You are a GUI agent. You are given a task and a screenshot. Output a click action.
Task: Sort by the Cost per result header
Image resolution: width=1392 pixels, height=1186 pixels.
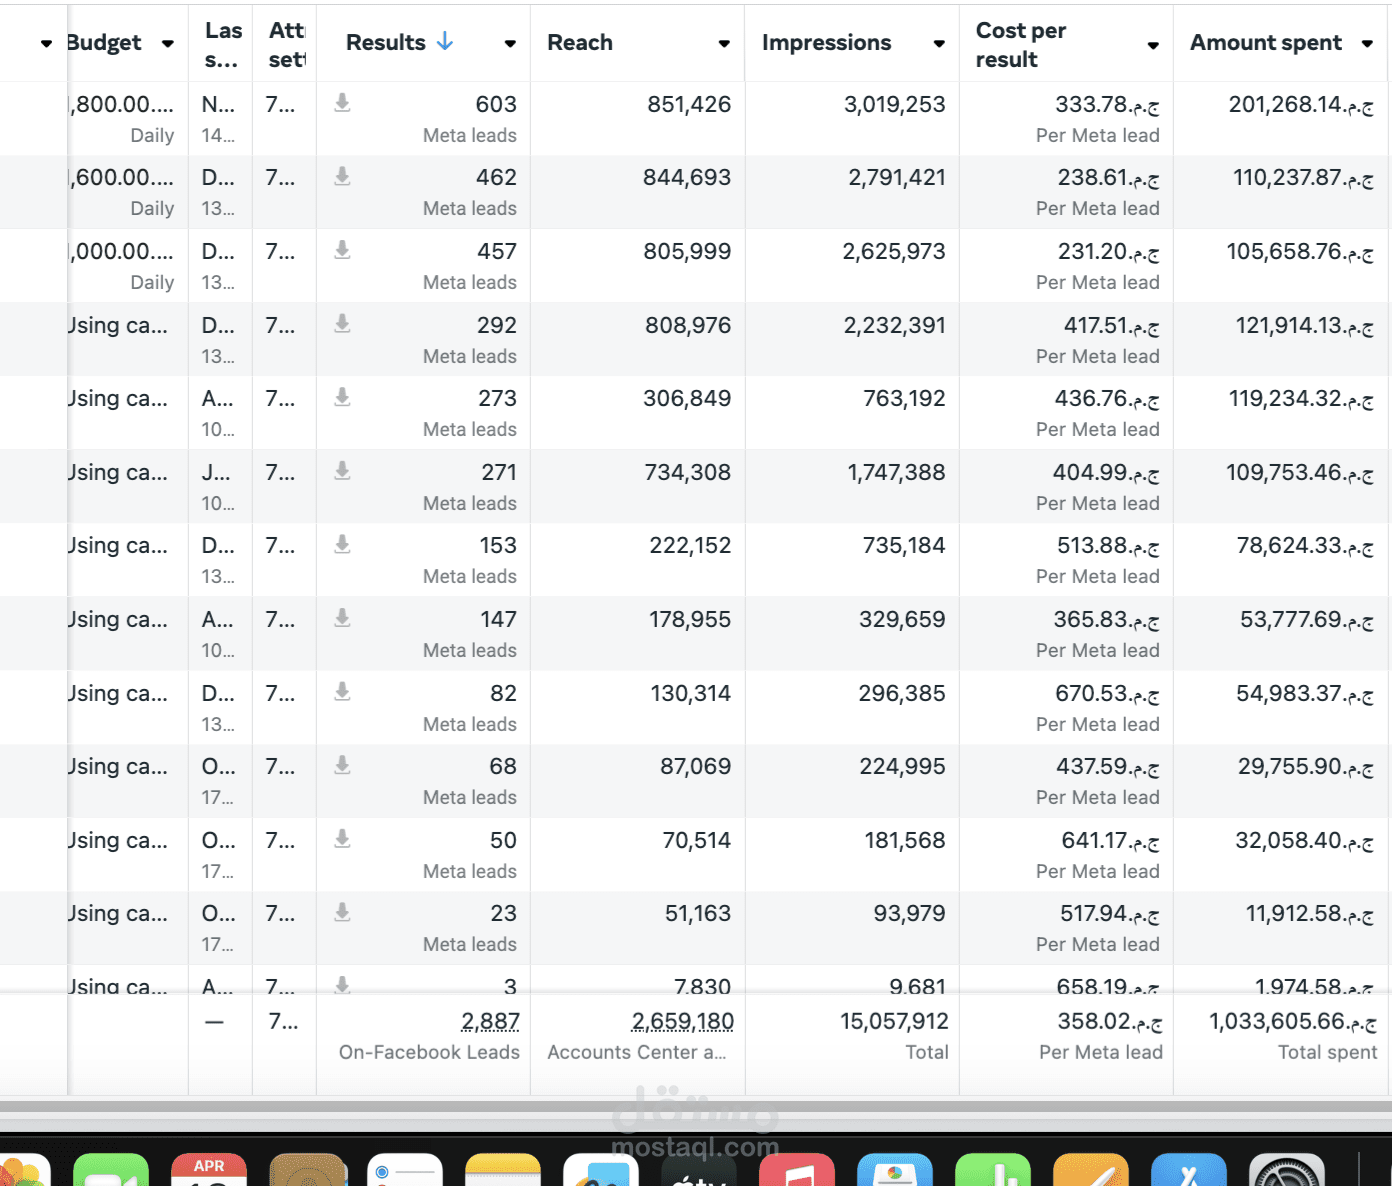coord(1021,45)
